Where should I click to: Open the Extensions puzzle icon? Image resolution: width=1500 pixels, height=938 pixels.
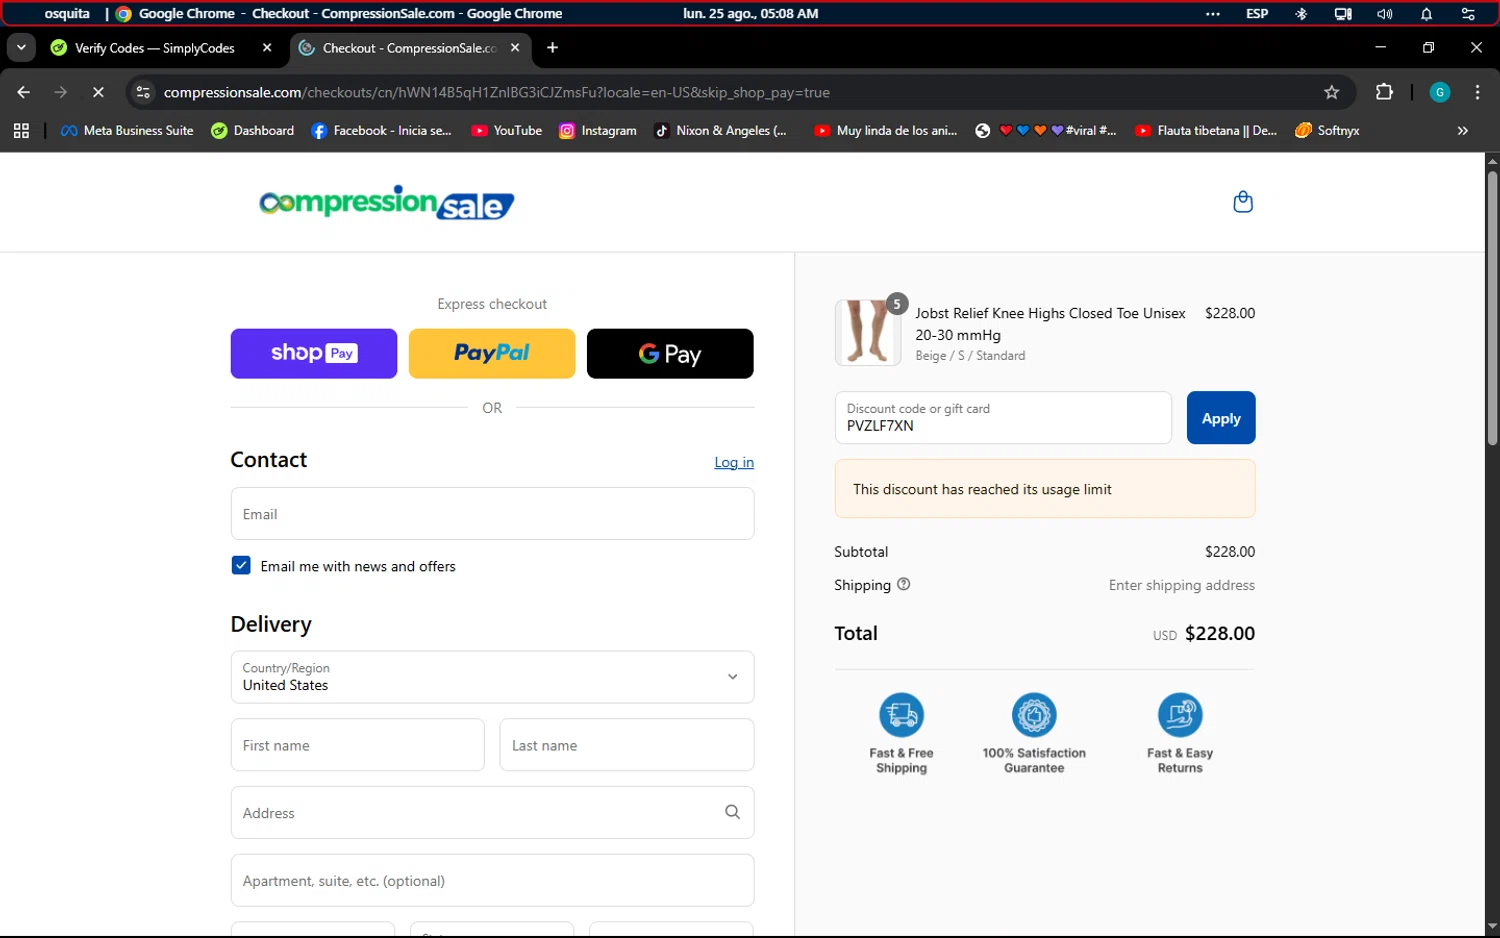point(1384,92)
